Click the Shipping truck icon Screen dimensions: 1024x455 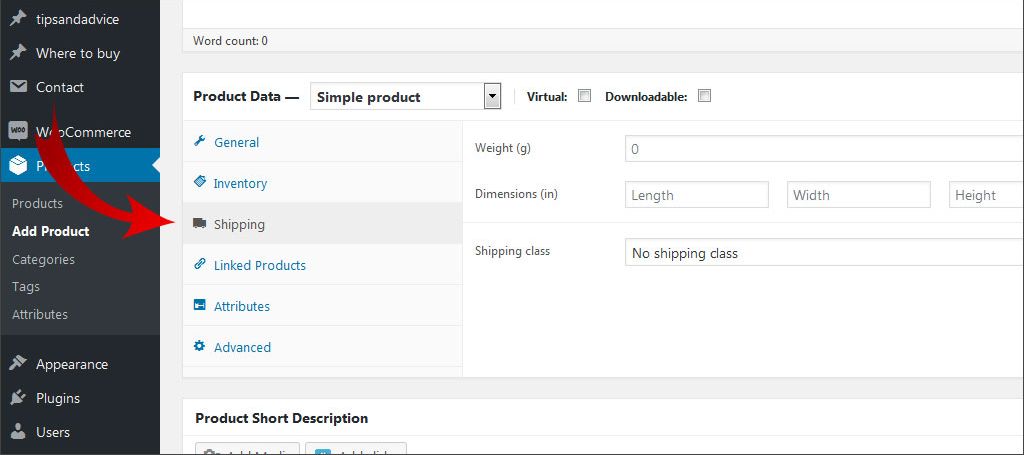coord(199,224)
